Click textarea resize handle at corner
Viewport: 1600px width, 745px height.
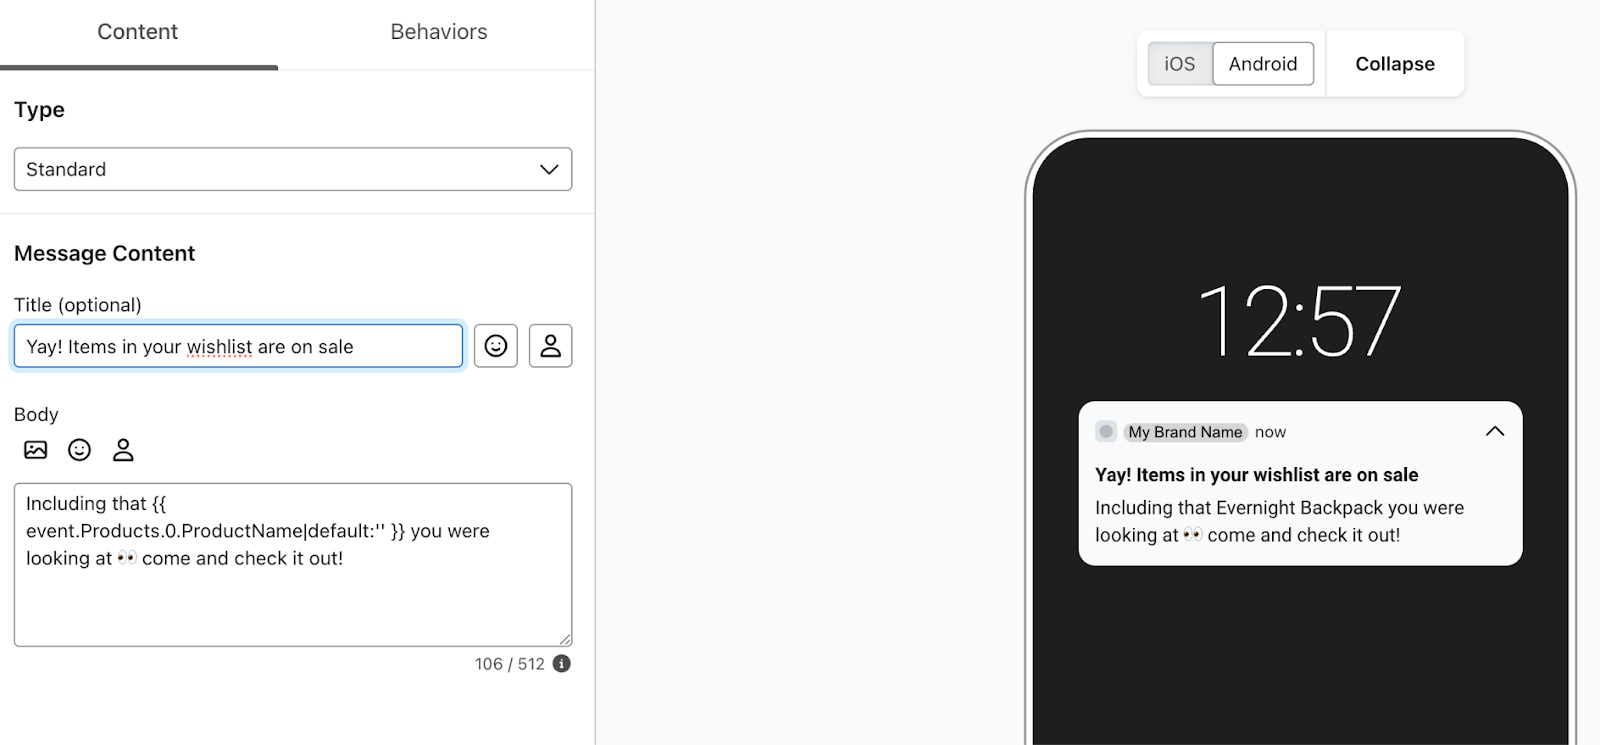click(x=565, y=639)
